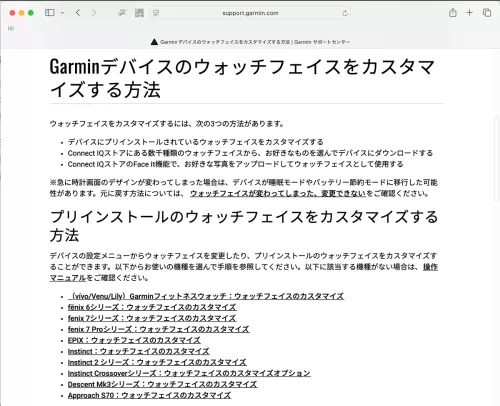Go forward to the next page
Screen dimensions: 500x406
(94, 13)
